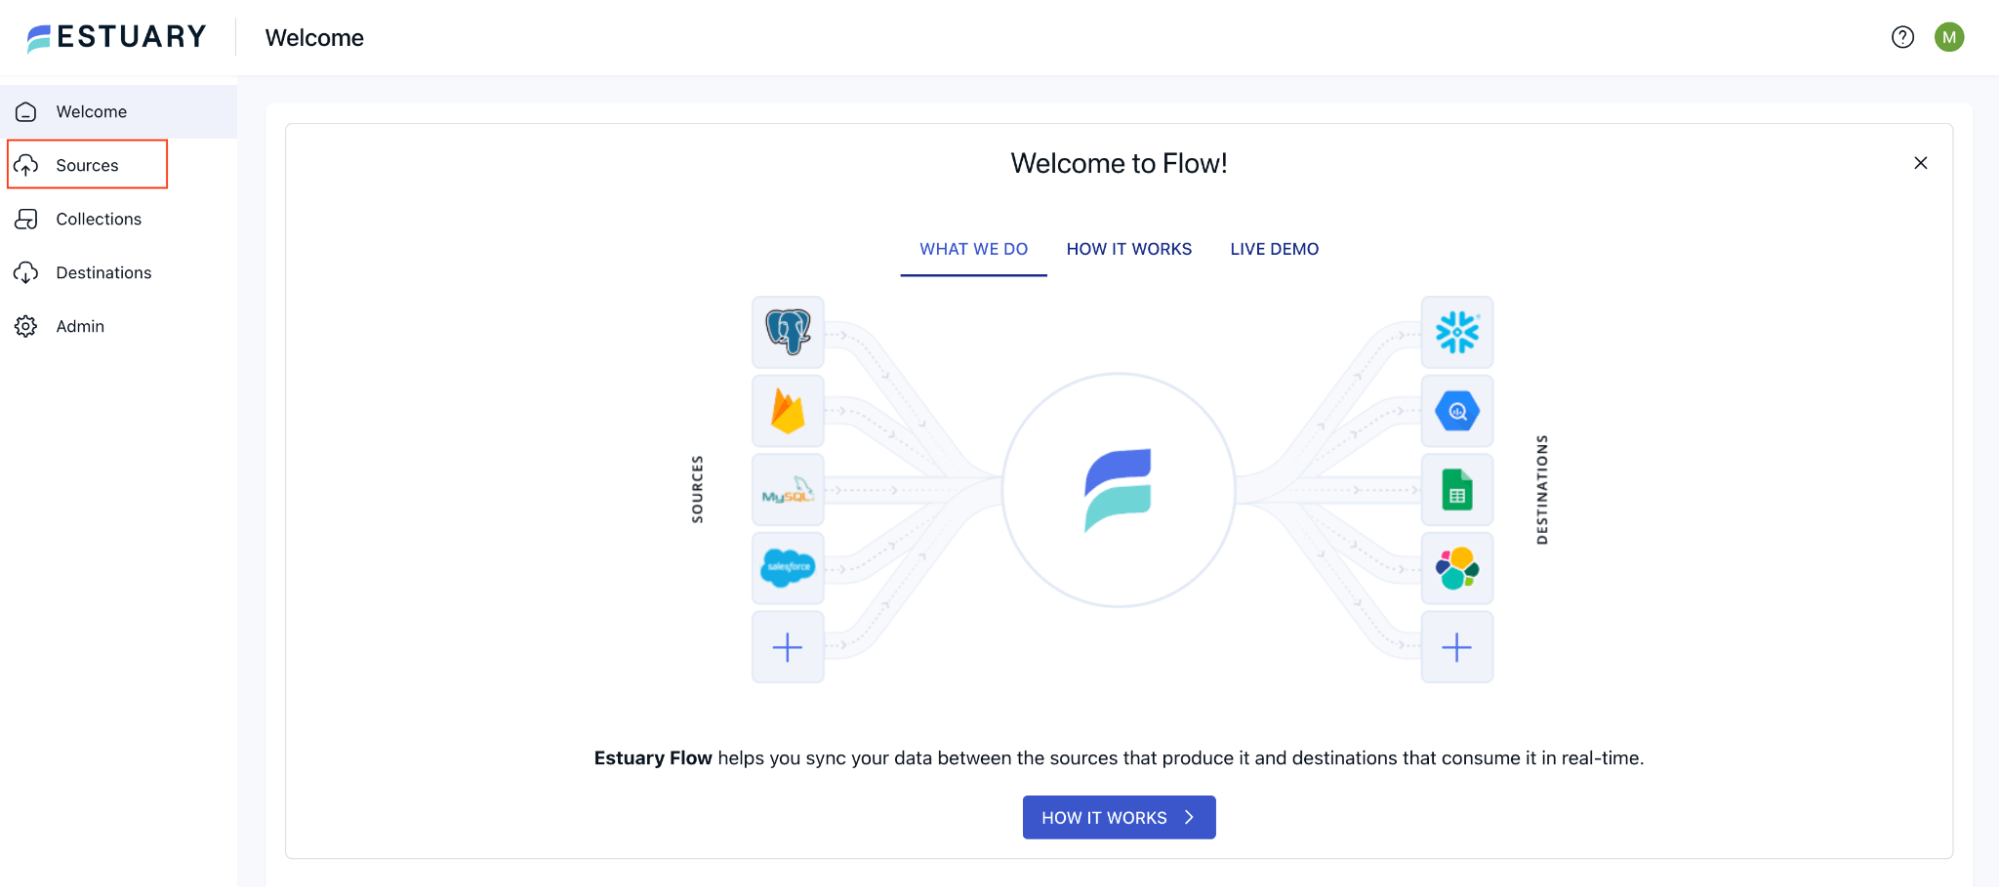Click the Sources cloud upload icon
Screen dimensions: 1999x888
26,165
